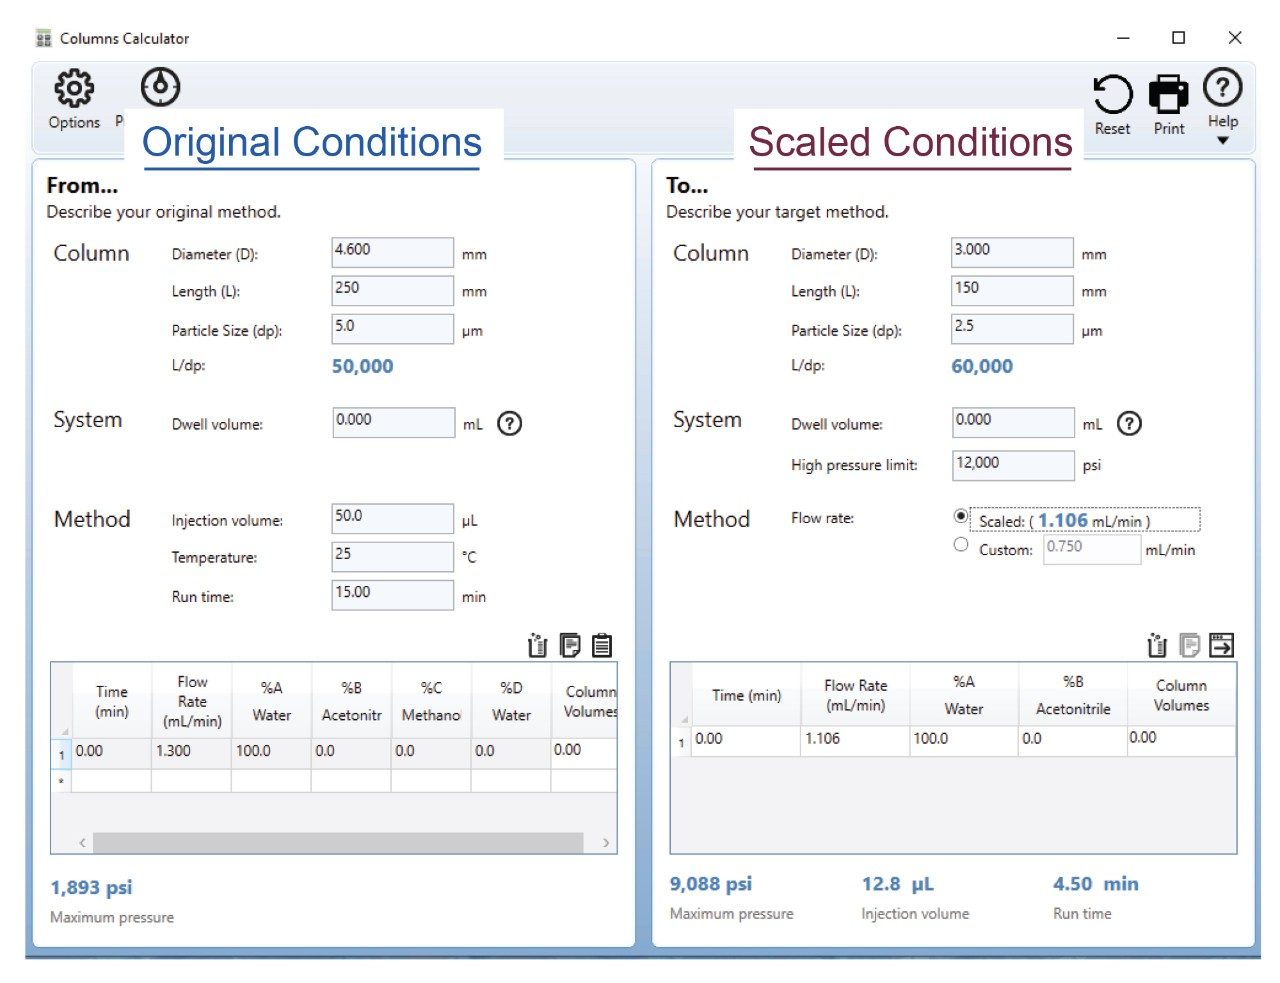Click the 9,088 psi maximum pressure value
Viewport: 1280px width, 983px height.
[711, 884]
